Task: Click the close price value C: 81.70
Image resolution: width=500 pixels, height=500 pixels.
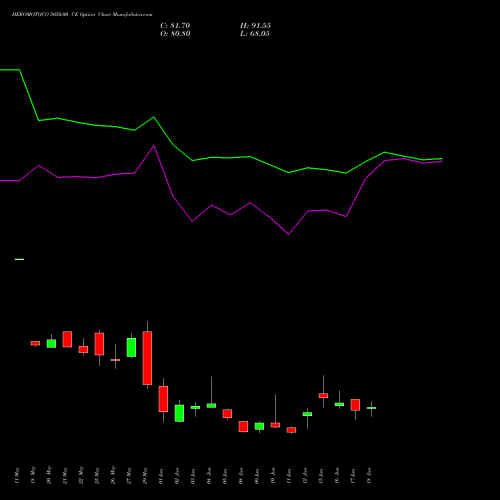Action: tap(175, 26)
